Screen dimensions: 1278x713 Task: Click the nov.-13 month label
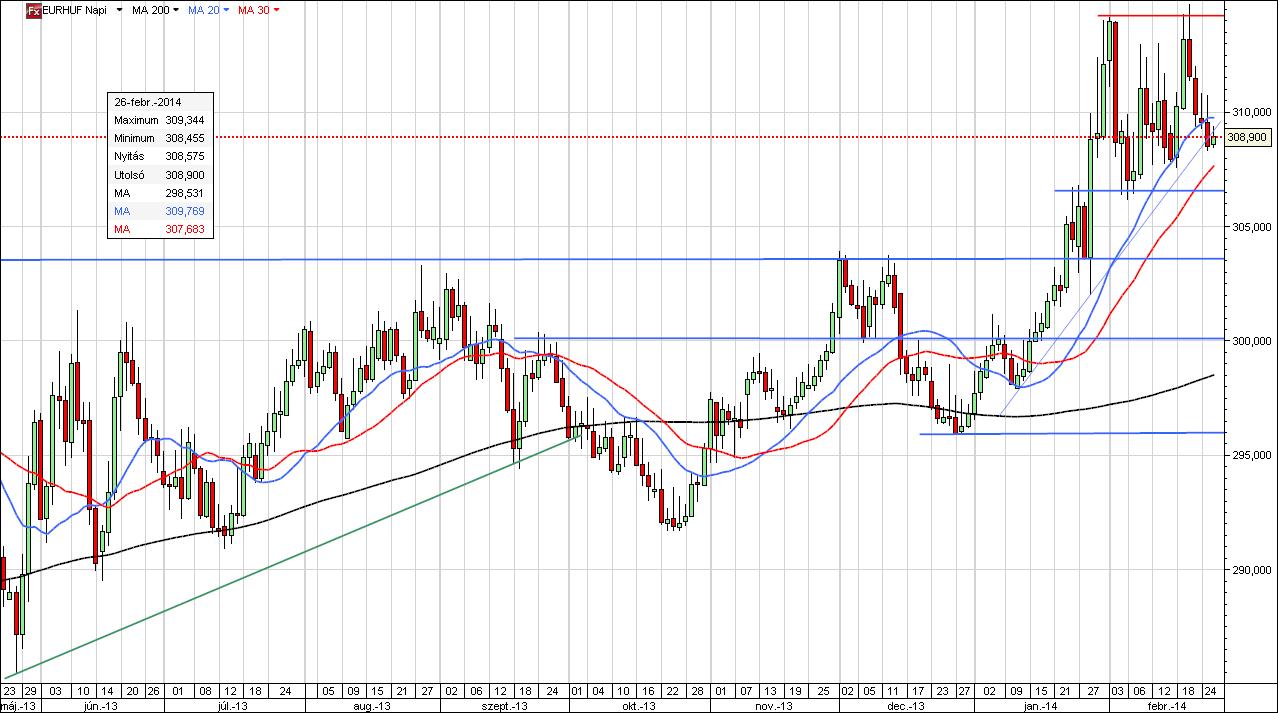[x=773, y=705]
